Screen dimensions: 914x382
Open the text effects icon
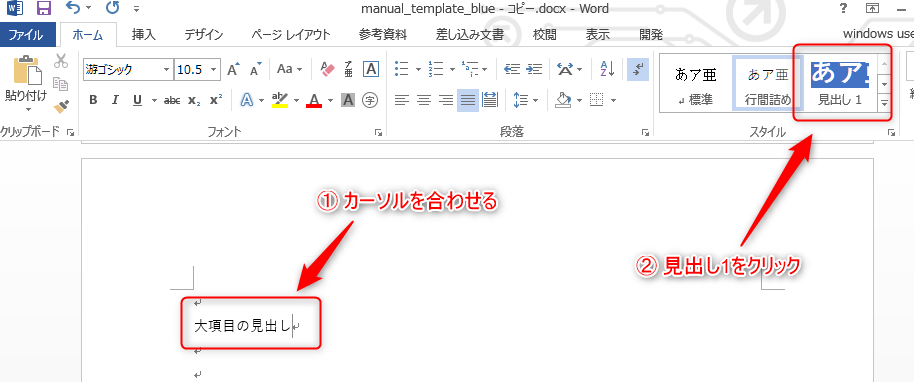247,100
